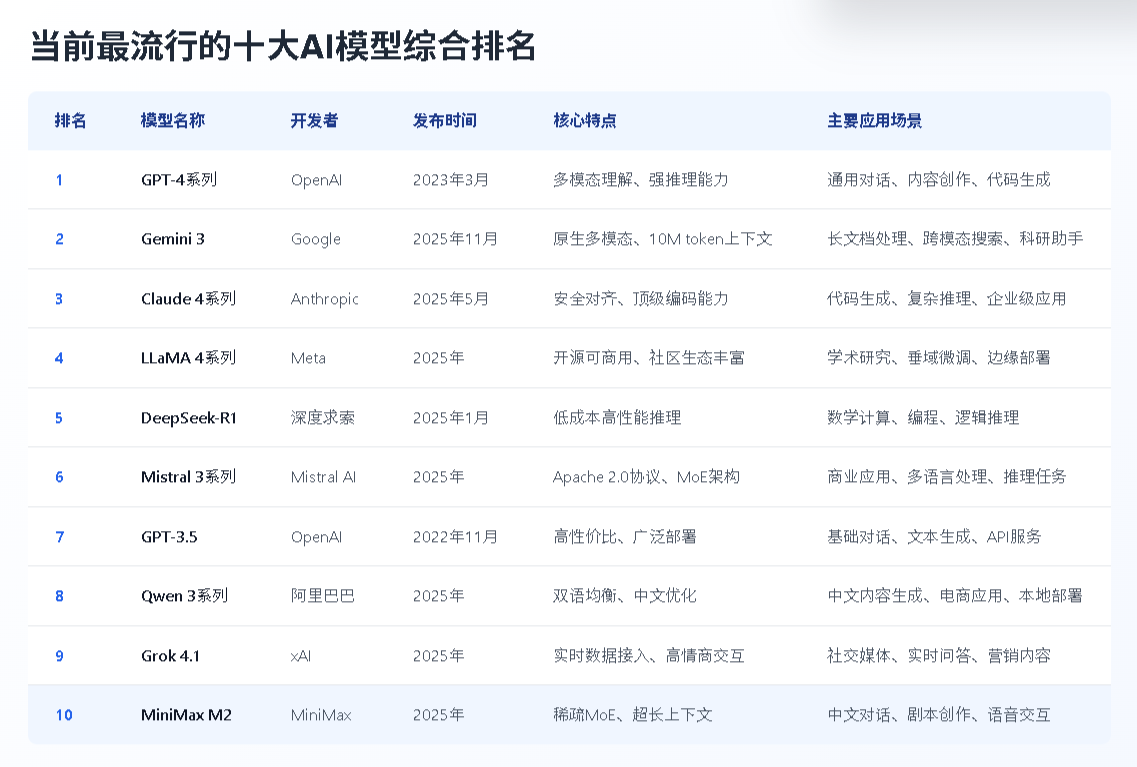Click rank number 3 in the table
The height and width of the screenshot is (767, 1137).
tap(59, 299)
